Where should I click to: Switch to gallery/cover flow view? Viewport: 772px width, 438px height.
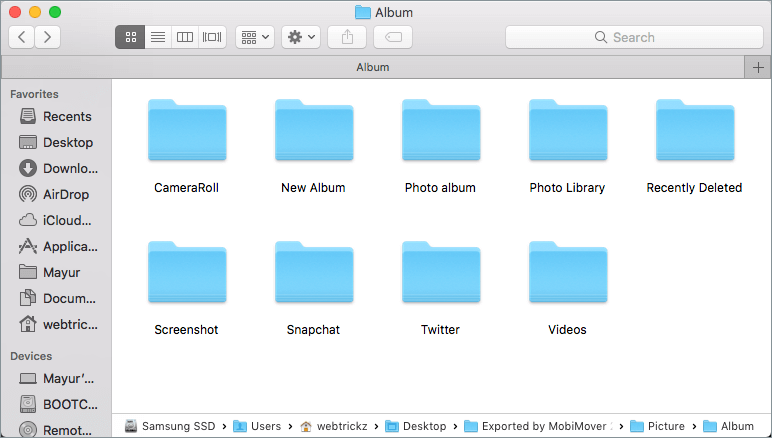(212, 37)
